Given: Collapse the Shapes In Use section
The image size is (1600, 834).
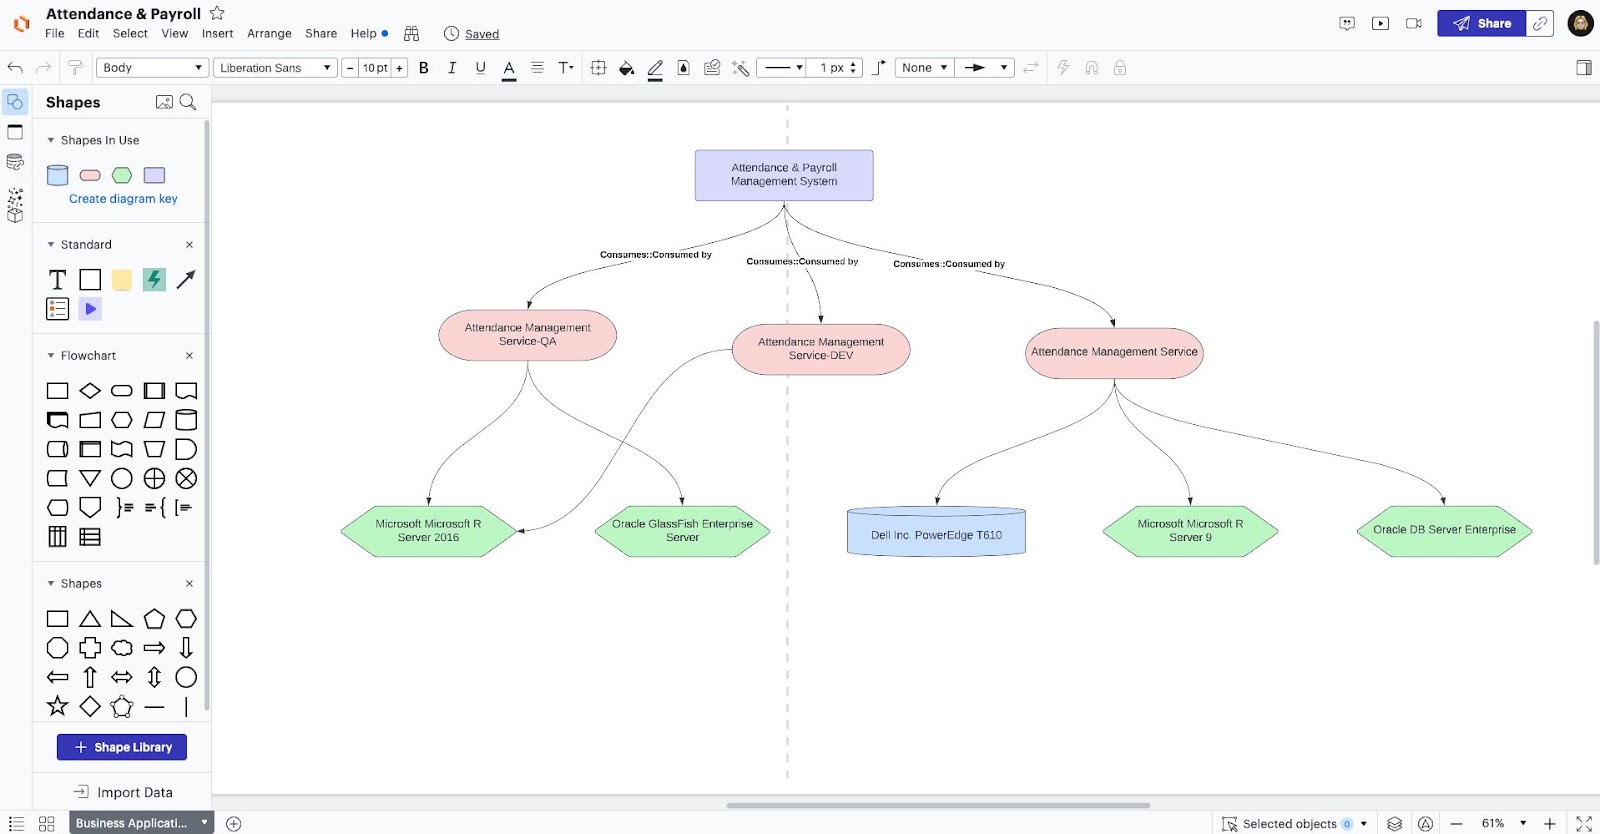Looking at the screenshot, I should [51, 141].
